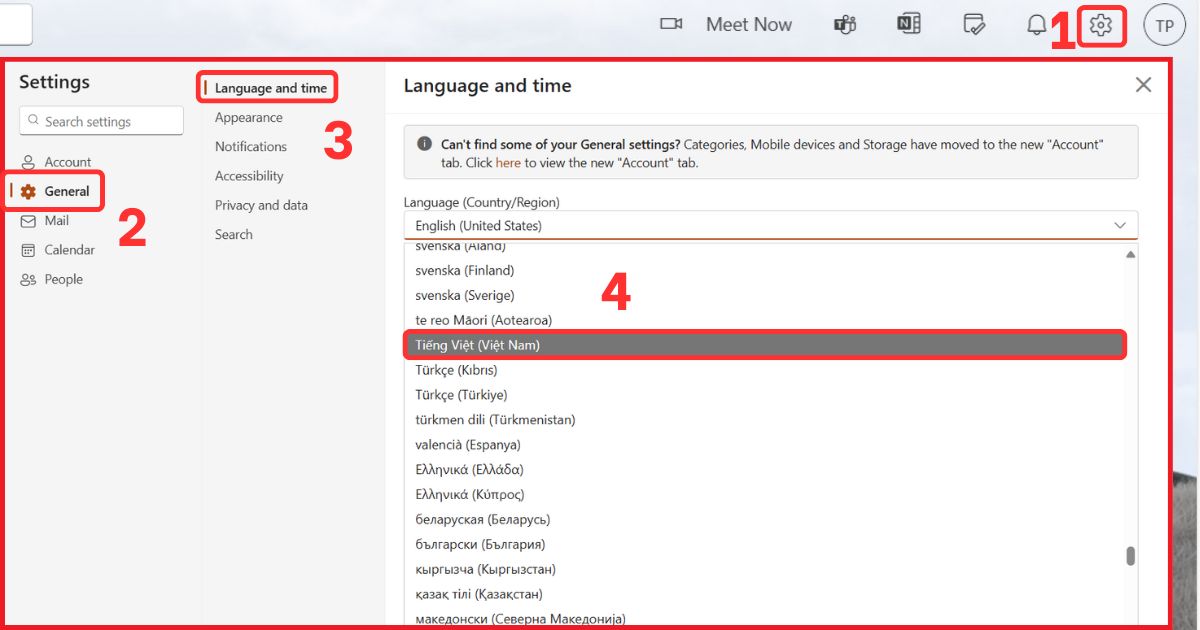This screenshot has width=1200, height=630.
Task: Open OneNote from the app bar
Action: pyautogui.click(x=908, y=24)
